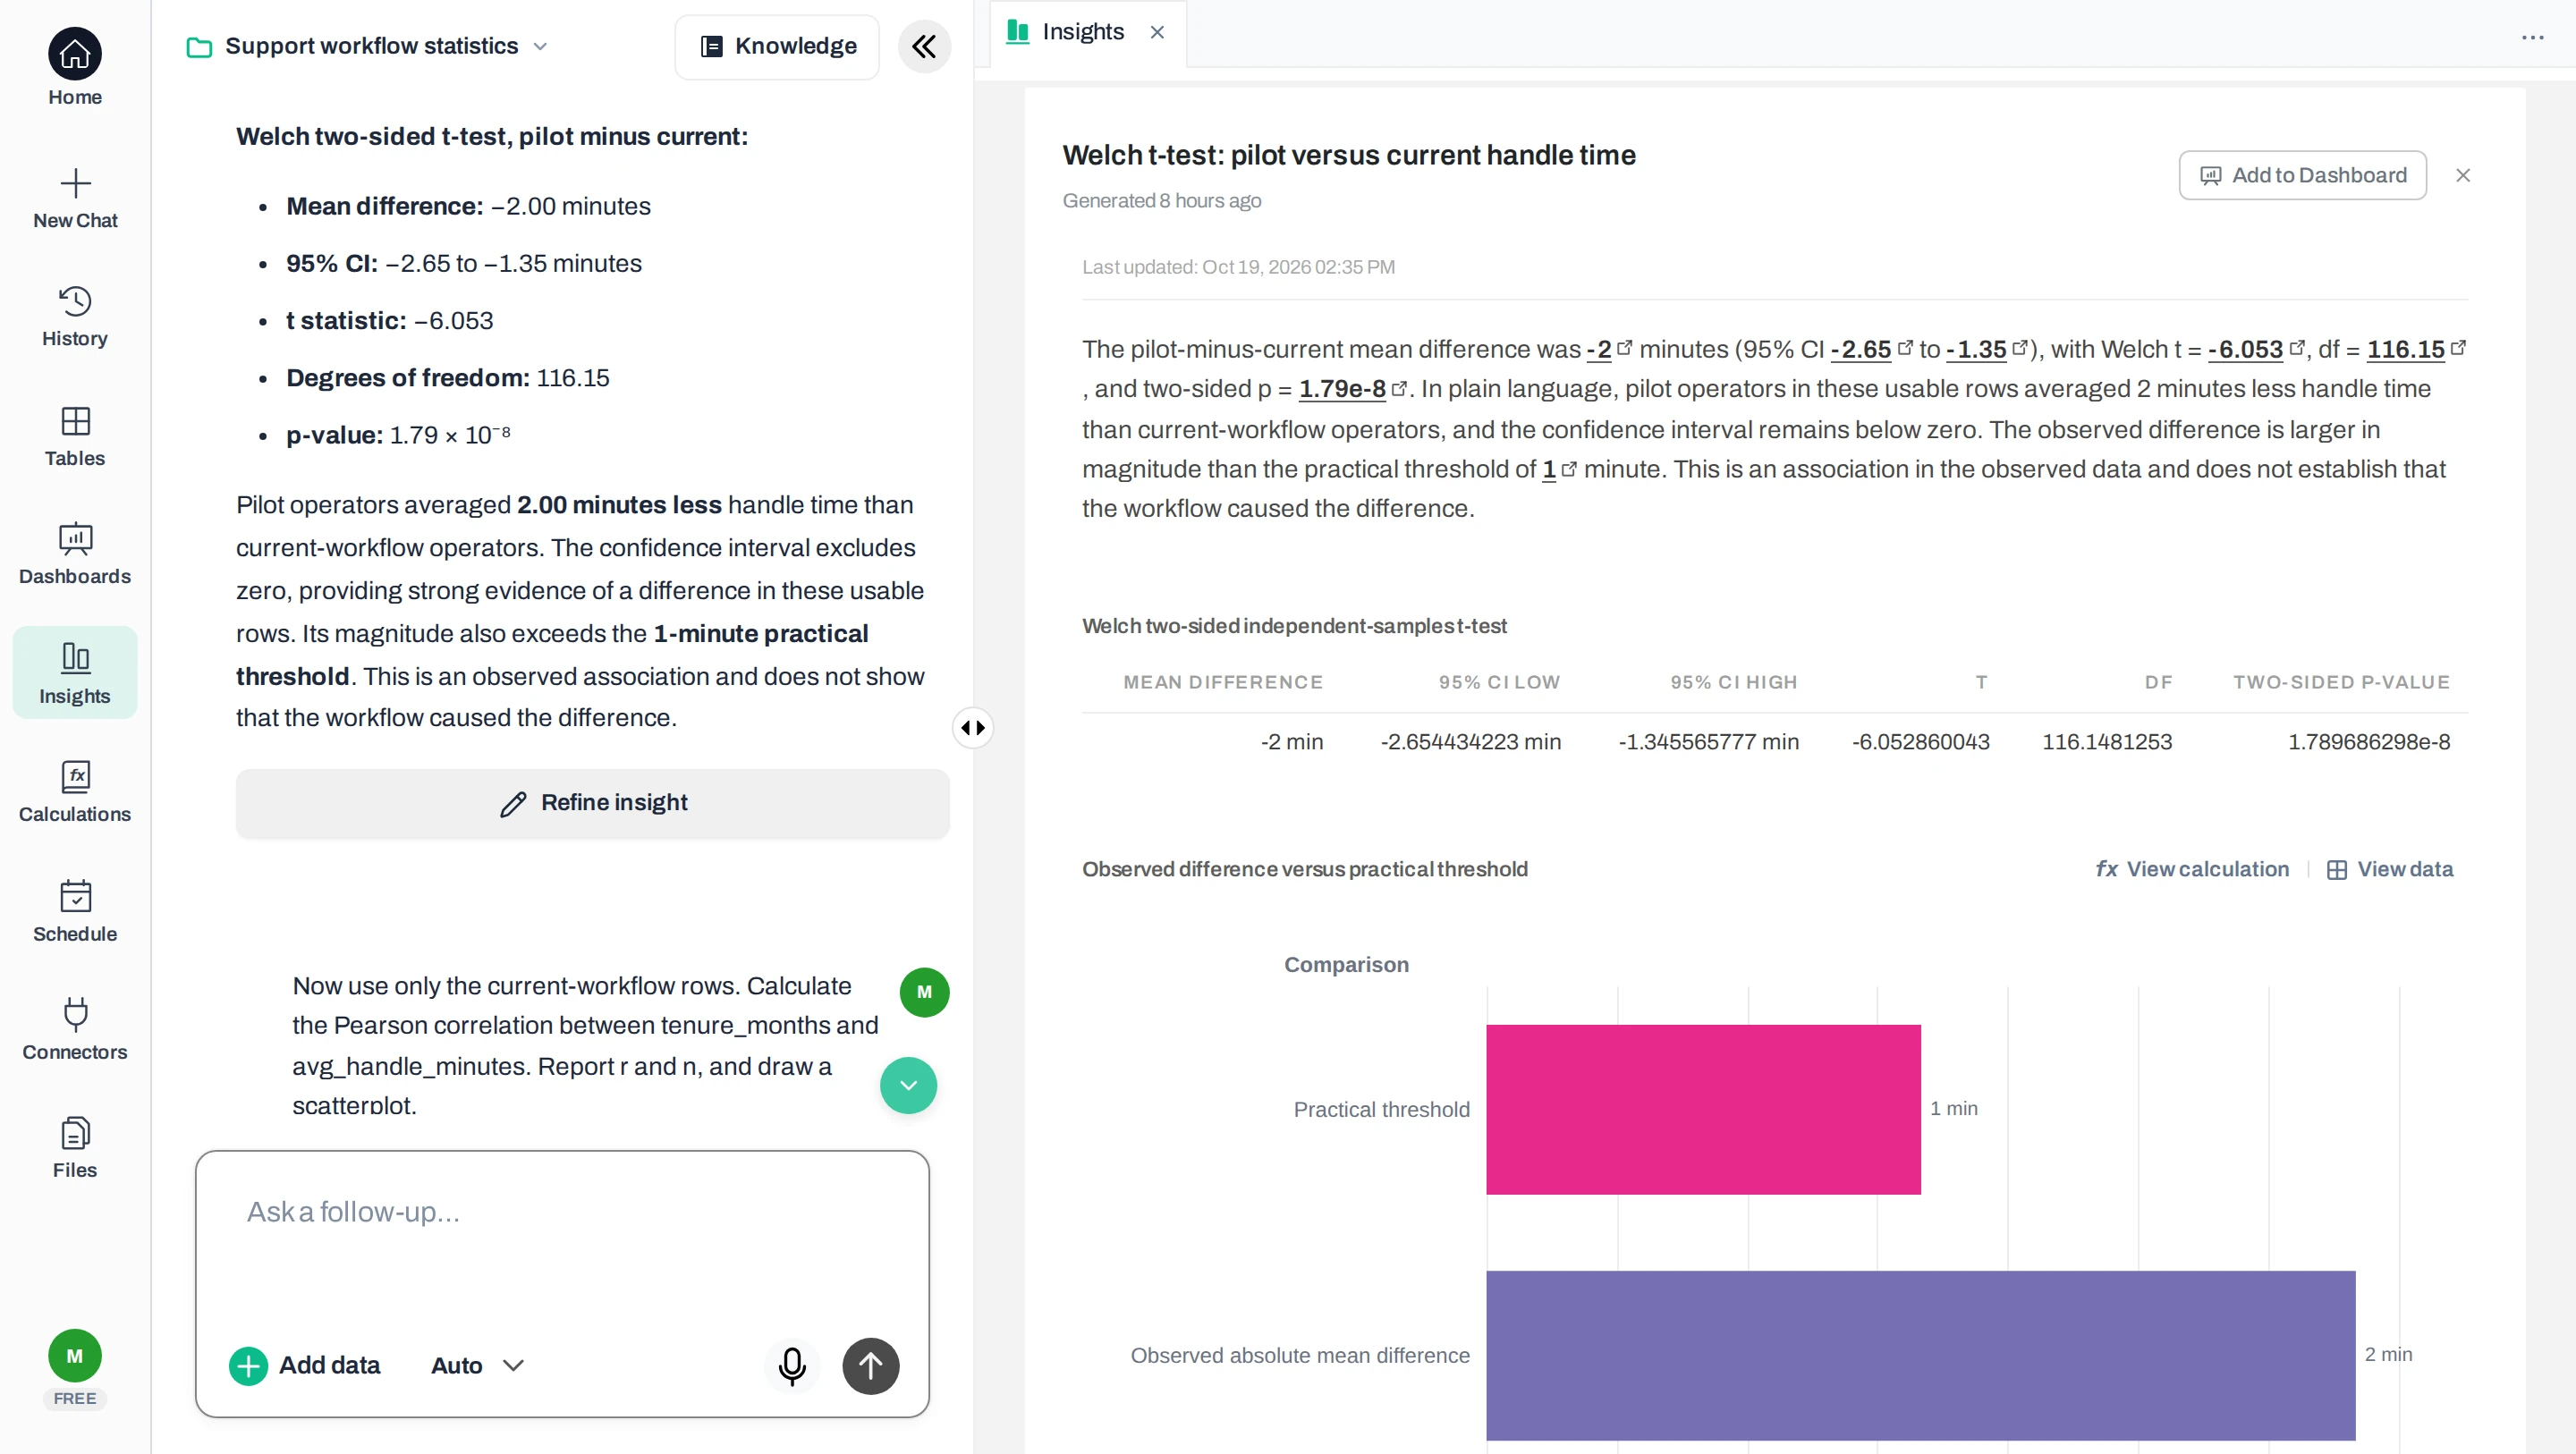Click the Add data button
Image resolution: width=2576 pixels, height=1454 pixels.
[305, 1365]
